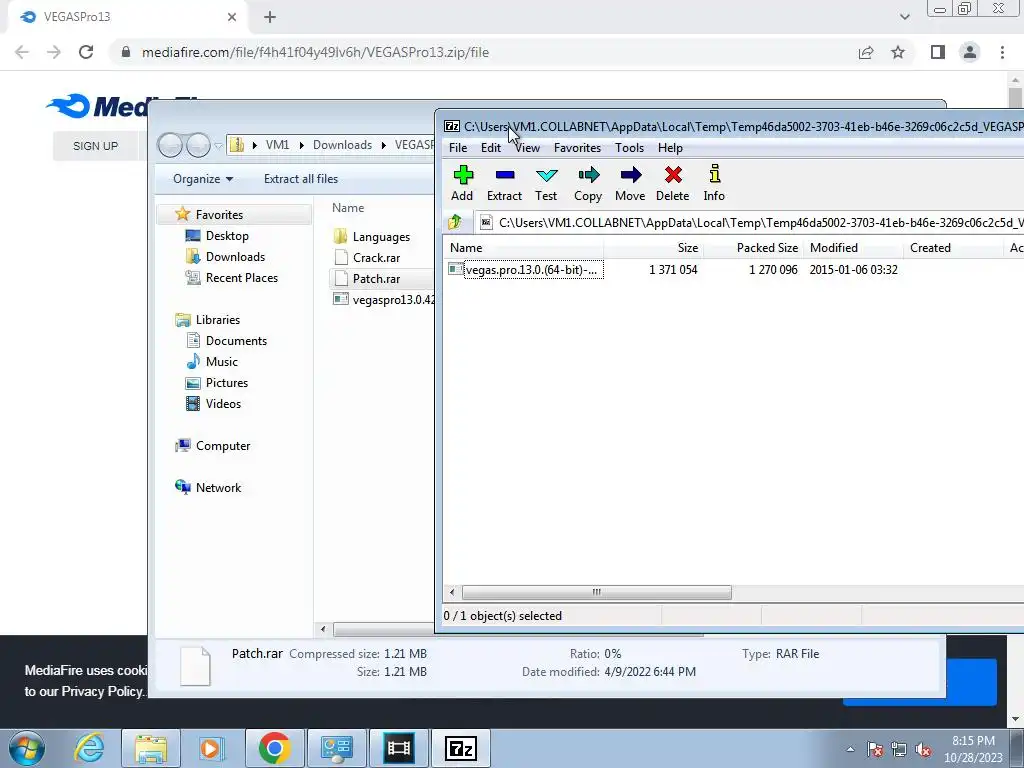Click the MediaFire SIGN UP button
The height and width of the screenshot is (768, 1024).
[x=95, y=146]
